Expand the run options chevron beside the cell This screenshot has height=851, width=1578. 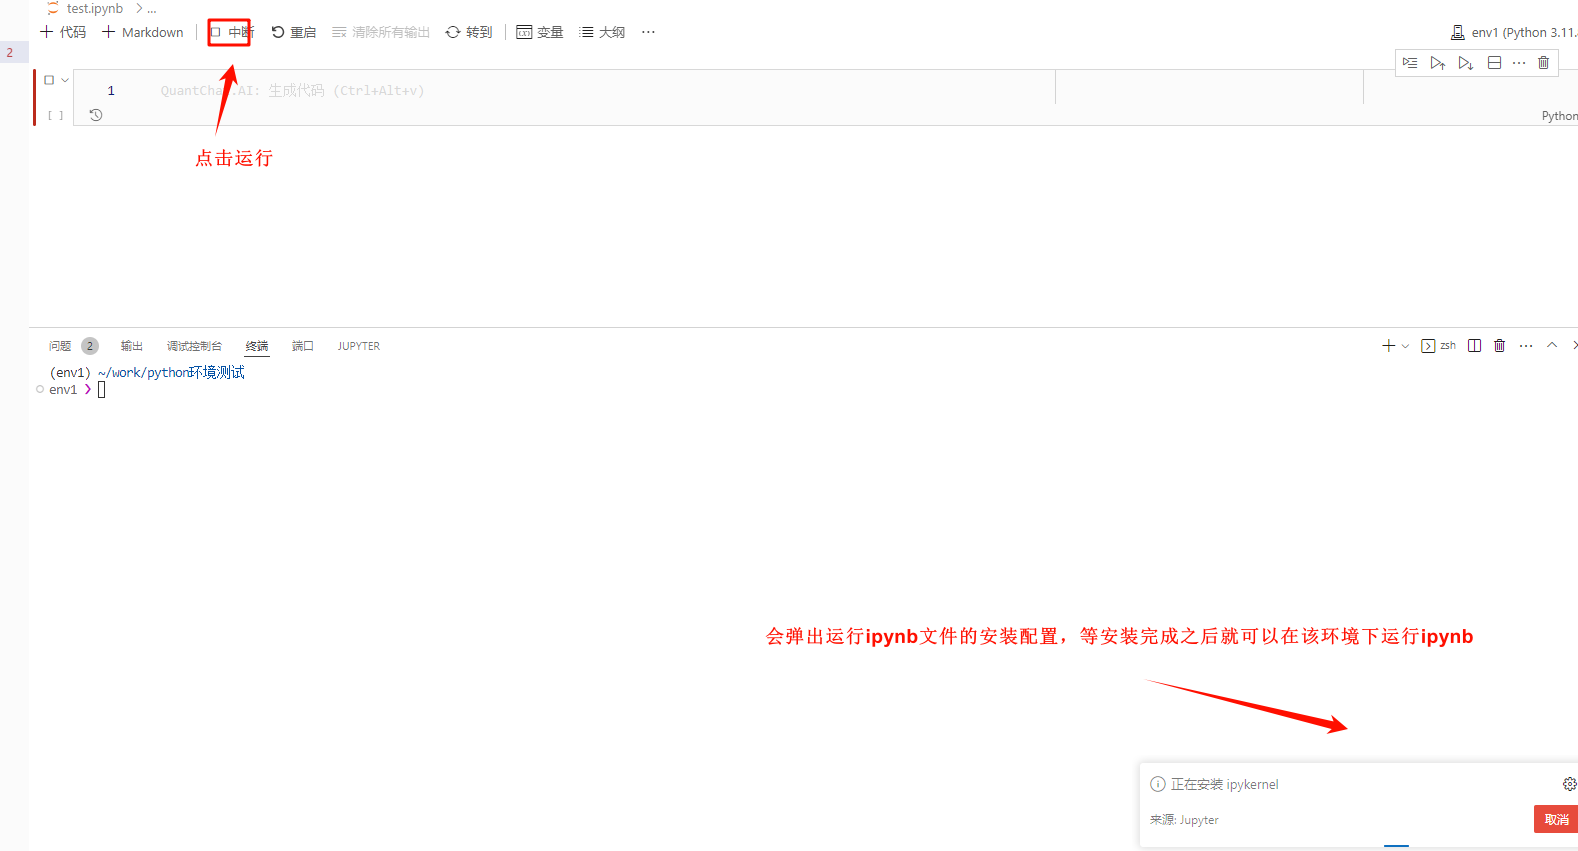[65, 80]
